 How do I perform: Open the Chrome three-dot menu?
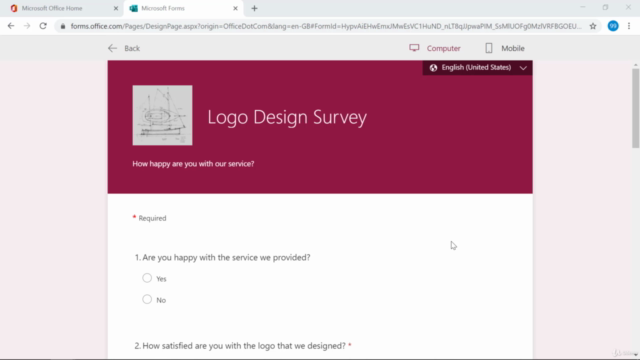[x=629, y=26]
